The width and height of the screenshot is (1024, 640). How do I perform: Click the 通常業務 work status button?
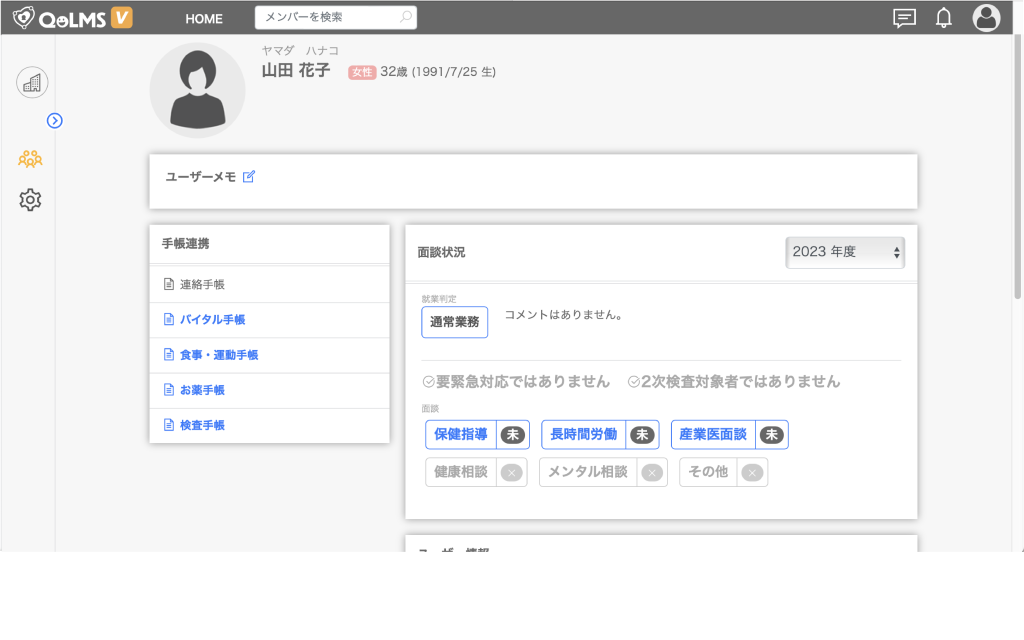454,322
